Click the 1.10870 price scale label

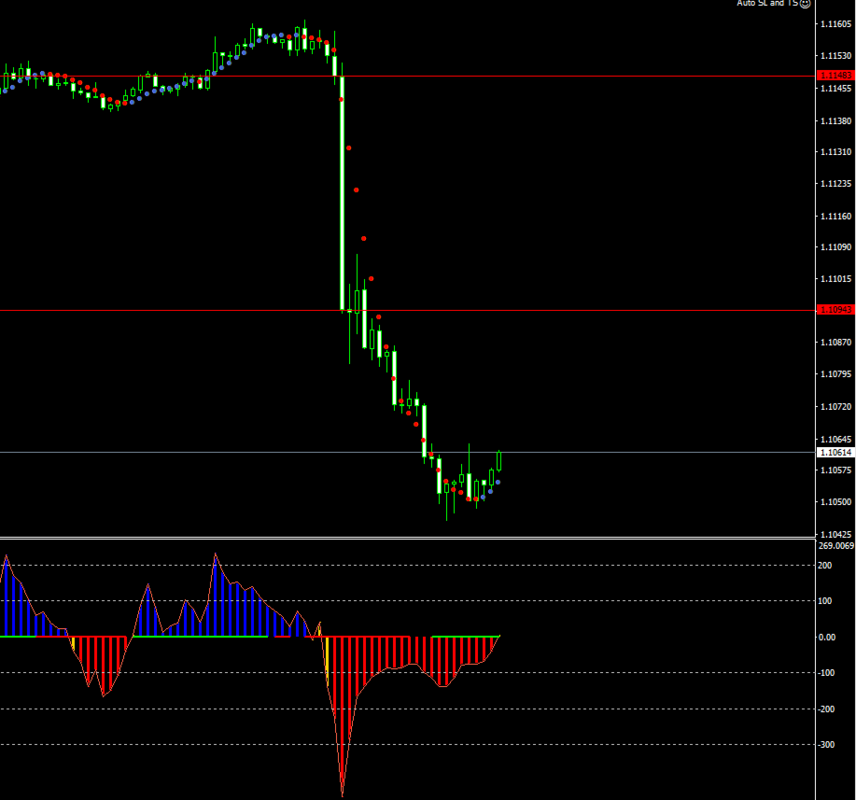coord(836,342)
